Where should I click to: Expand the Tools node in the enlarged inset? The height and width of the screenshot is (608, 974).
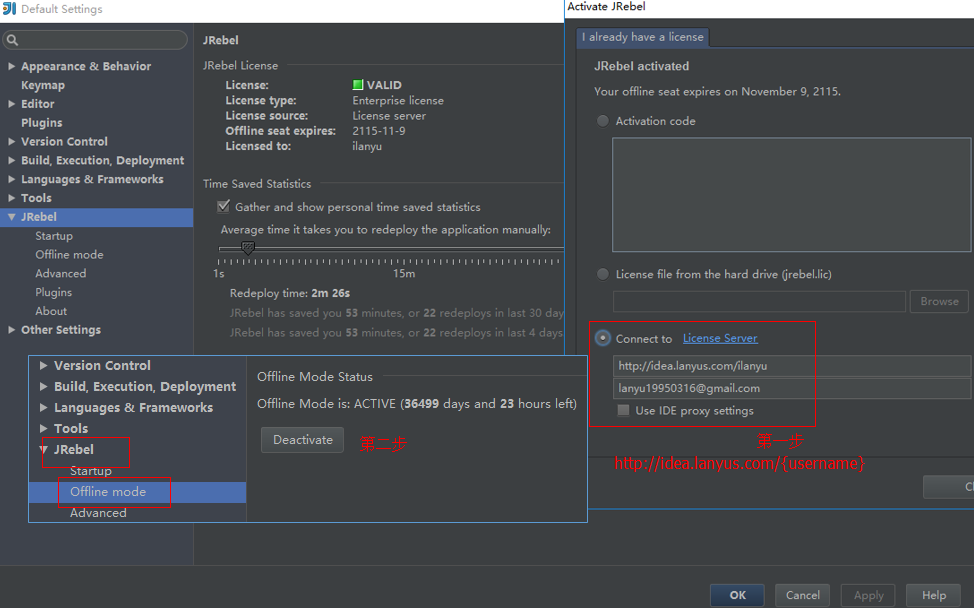43,428
